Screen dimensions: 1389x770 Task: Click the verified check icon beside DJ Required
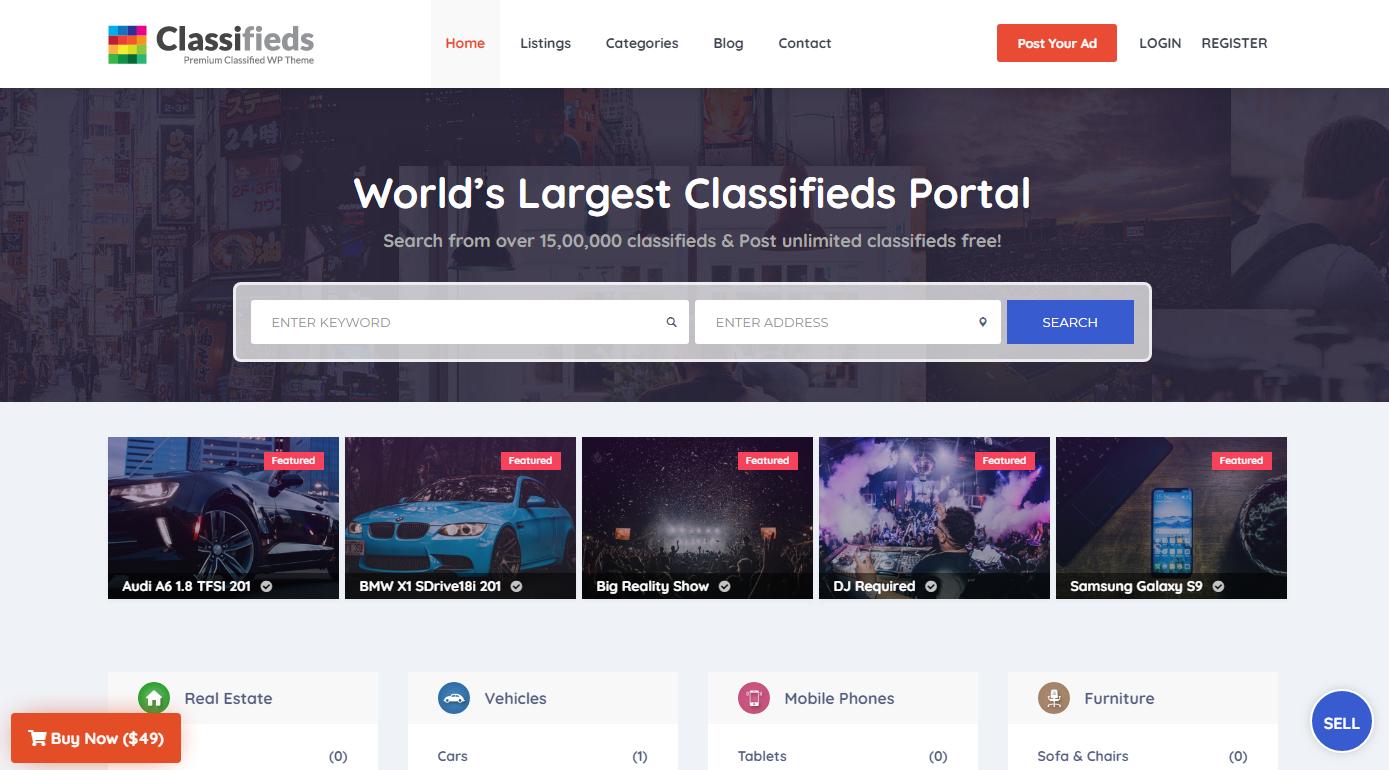click(x=931, y=586)
